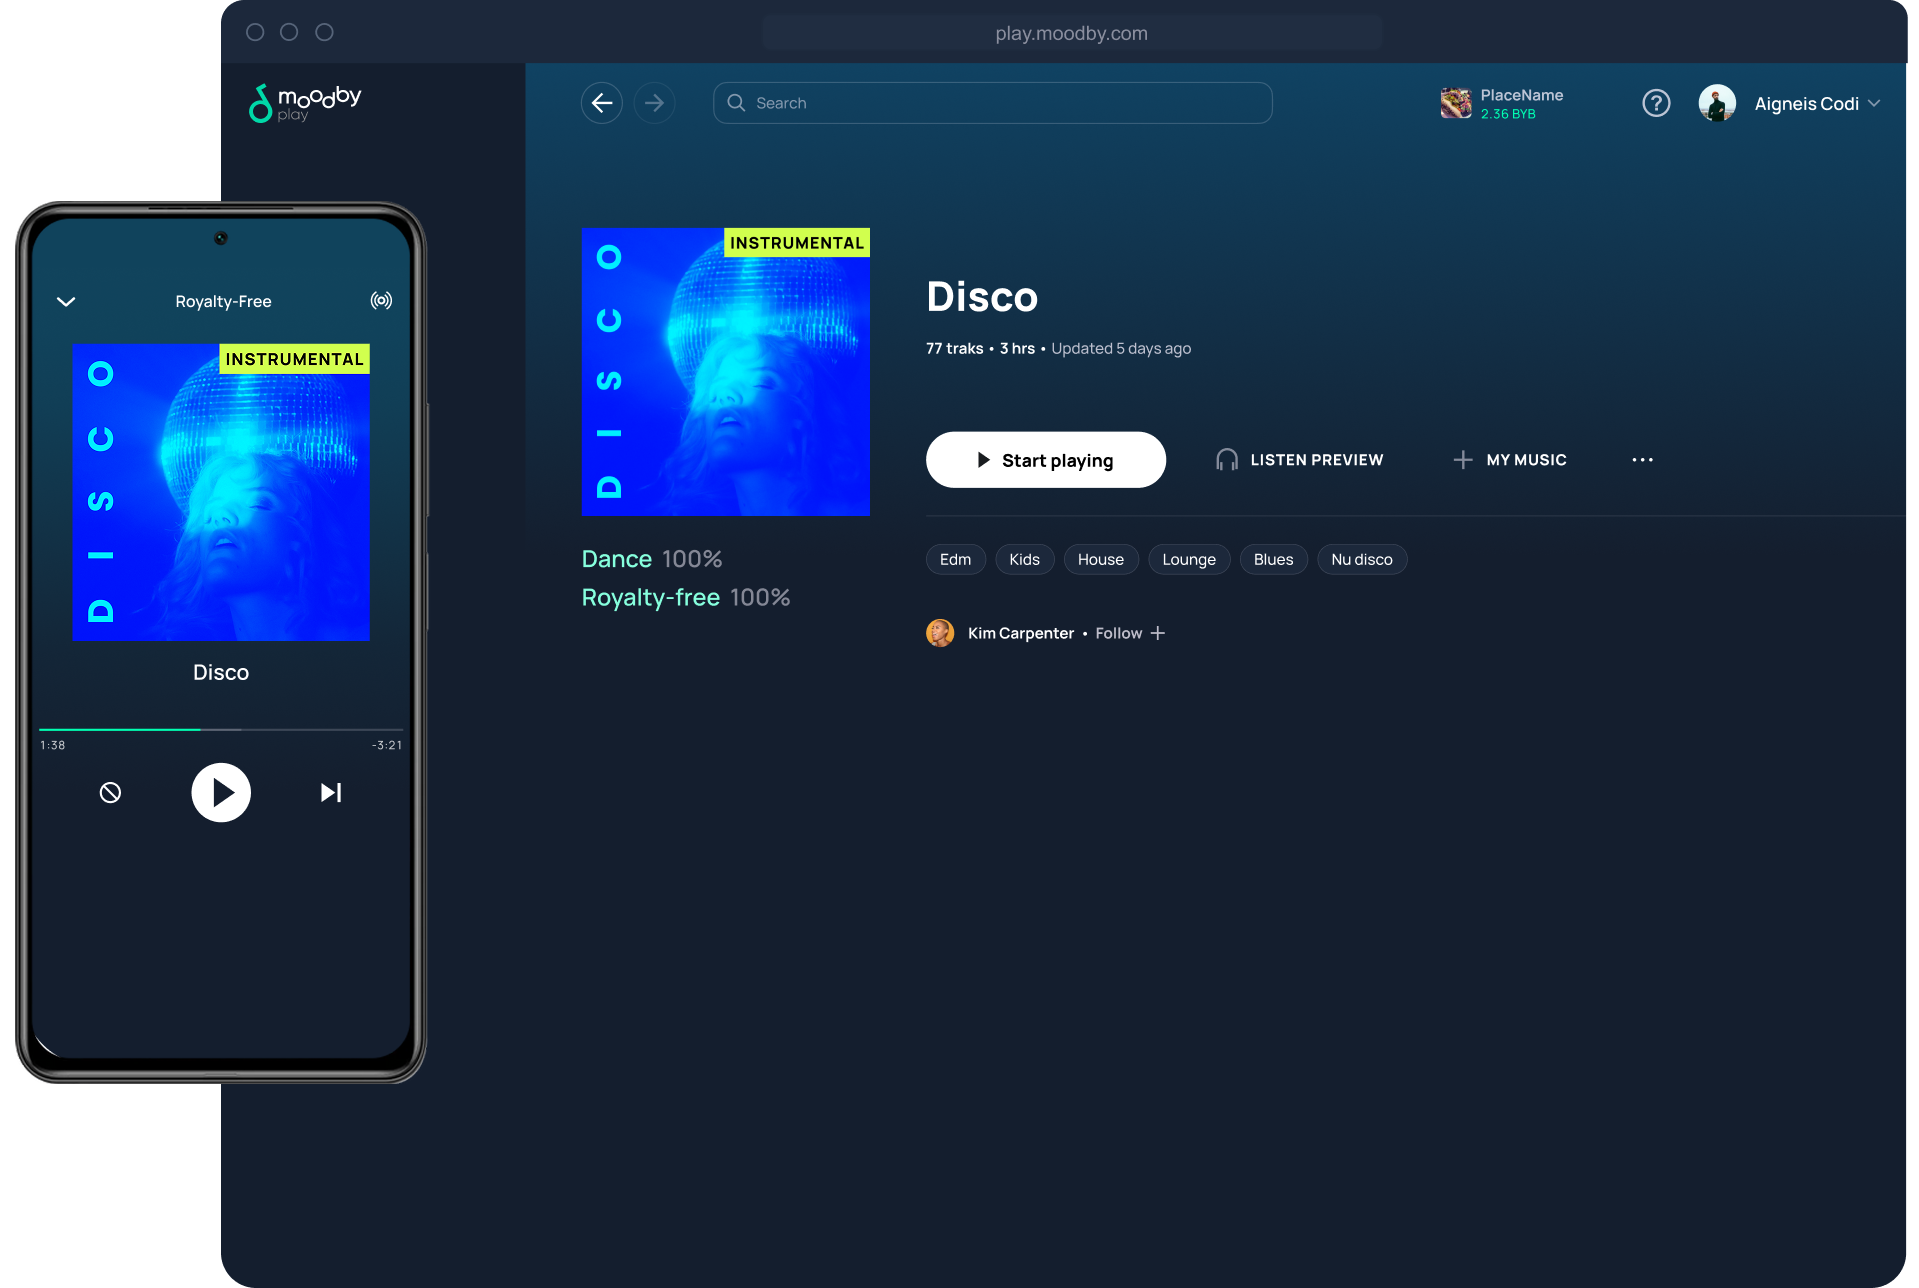The height and width of the screenshot is (1288, 1919).
Task: Click the playback progress bar on the phone
Action: 220,729
